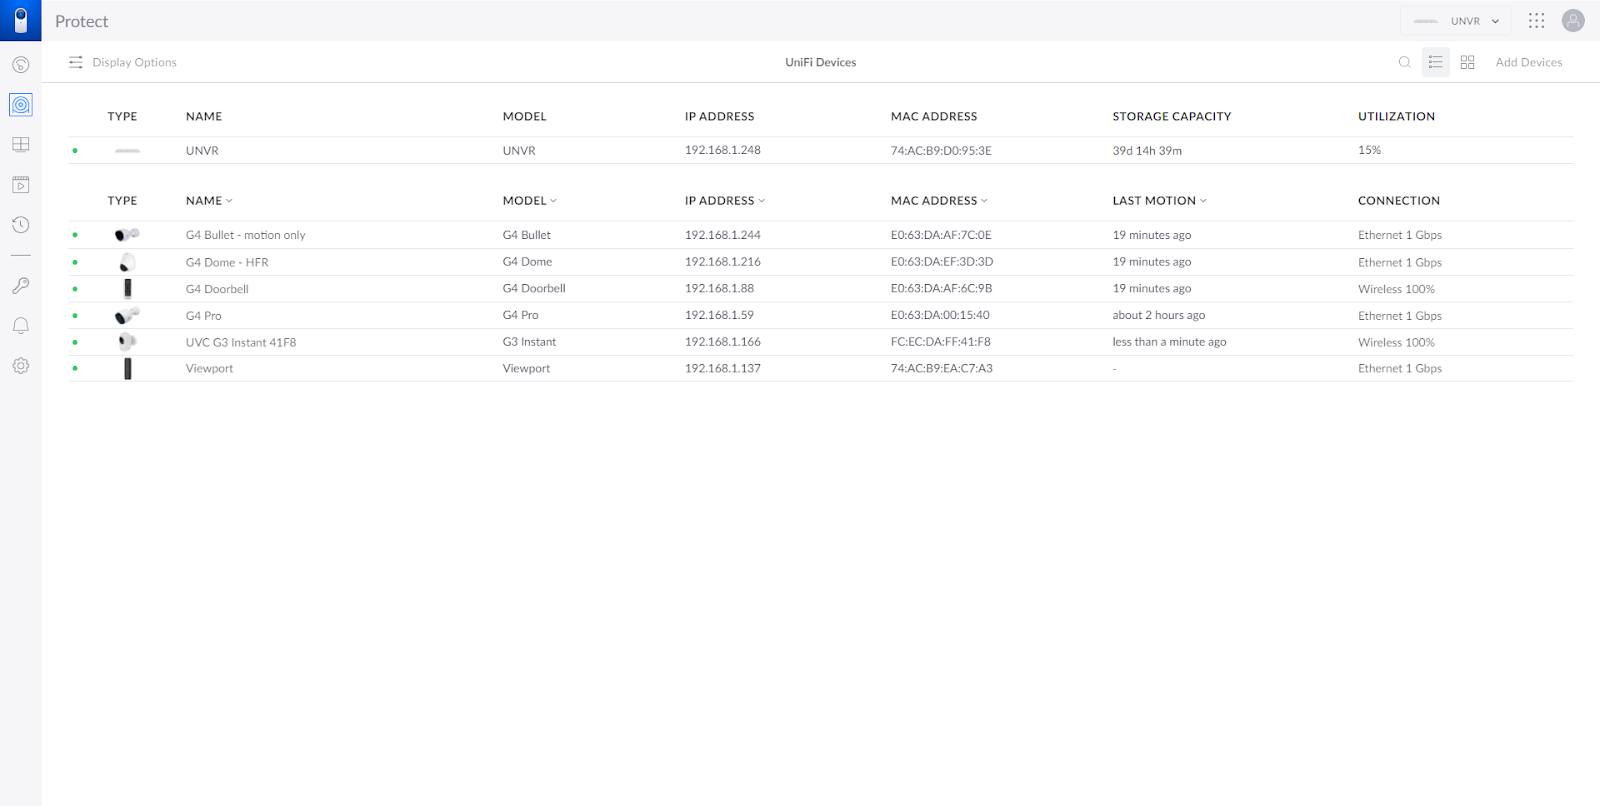Click IP address 192.168.1.248

click(x=722, y=150)
